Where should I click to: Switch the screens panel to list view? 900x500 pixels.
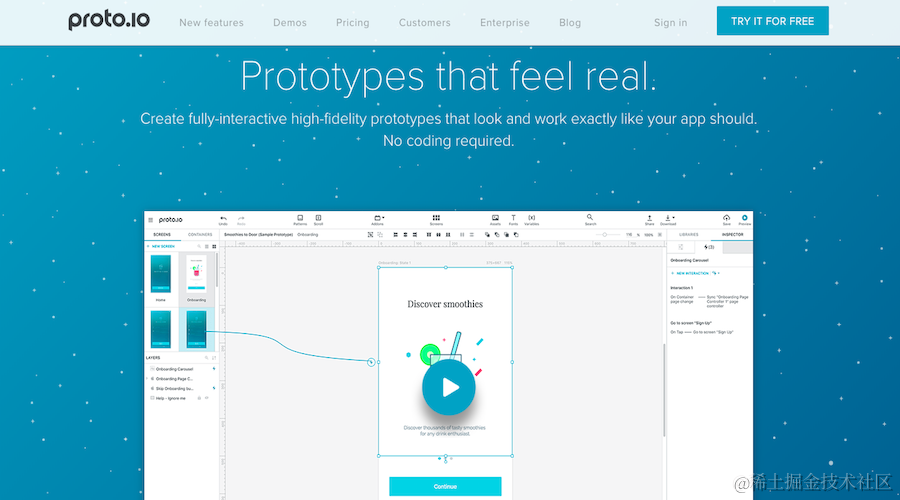[x=207, y=246]
